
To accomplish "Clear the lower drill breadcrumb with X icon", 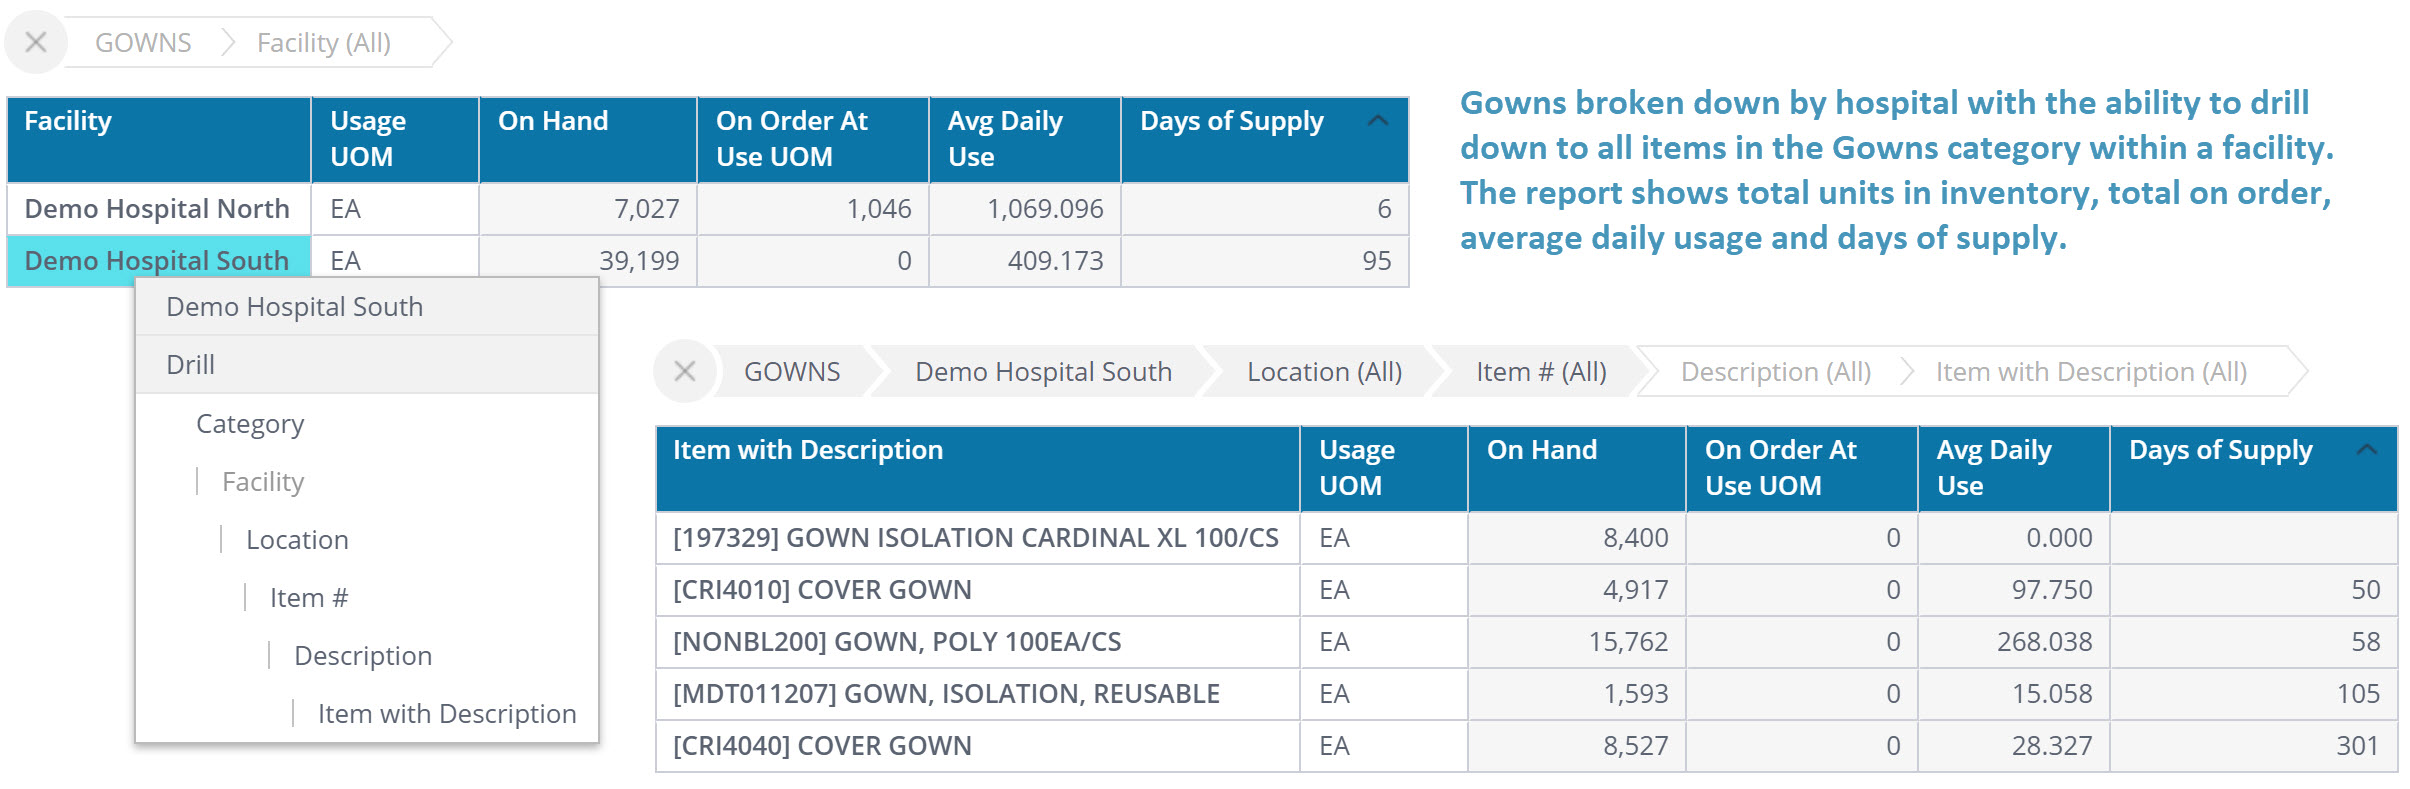I will (x=685, y=371).
